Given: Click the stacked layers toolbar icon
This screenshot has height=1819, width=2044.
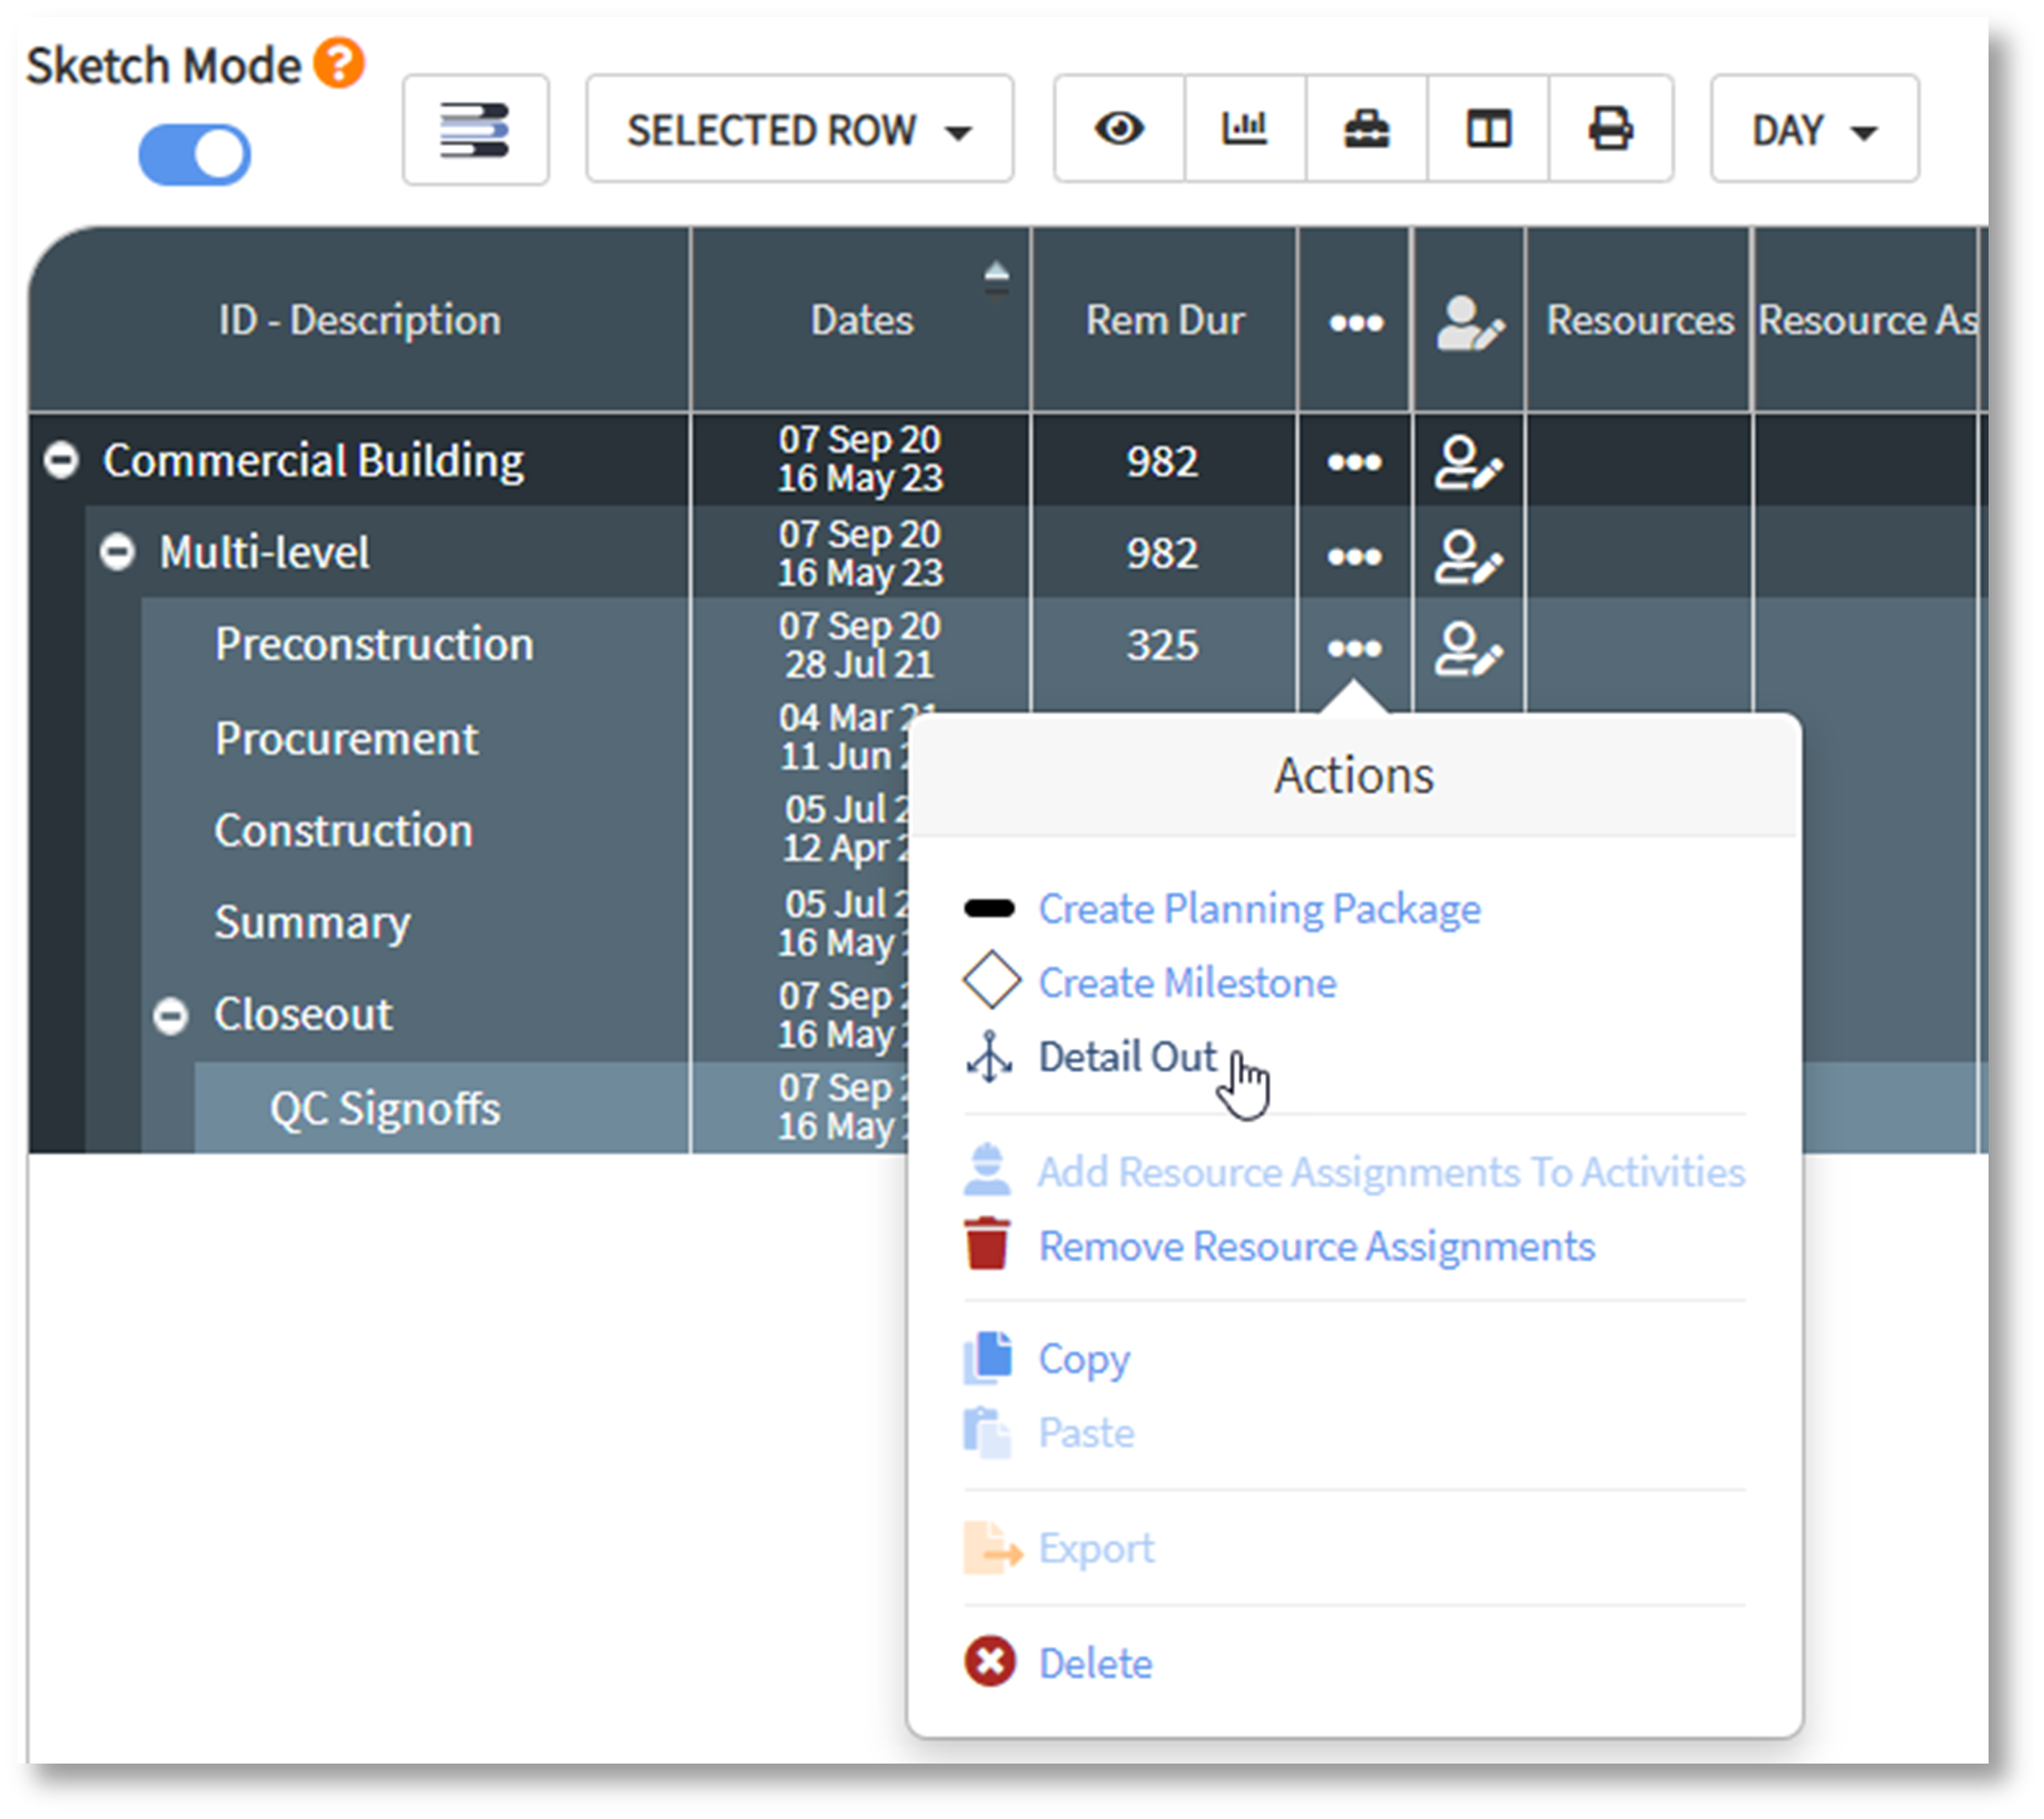Looking at the screenshot, I should (475, 130).
